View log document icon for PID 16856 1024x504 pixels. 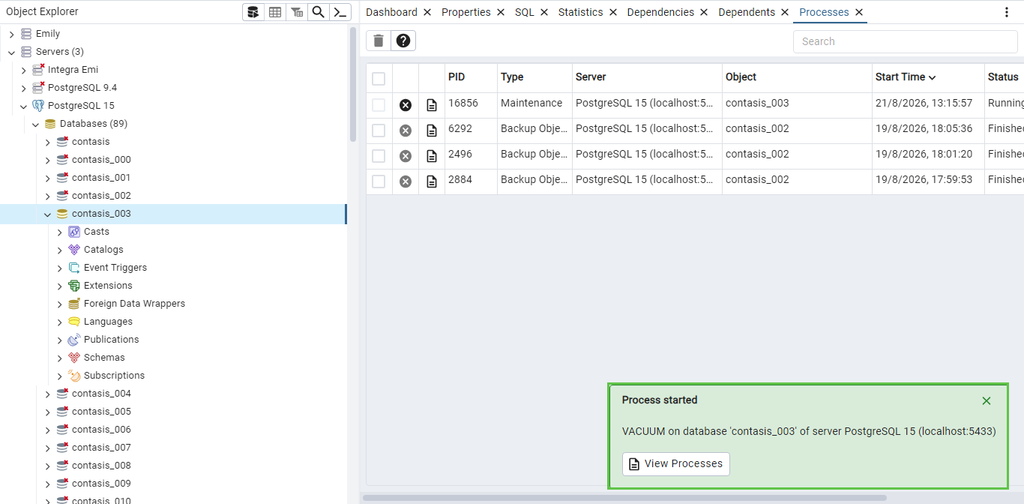(432, 105)
